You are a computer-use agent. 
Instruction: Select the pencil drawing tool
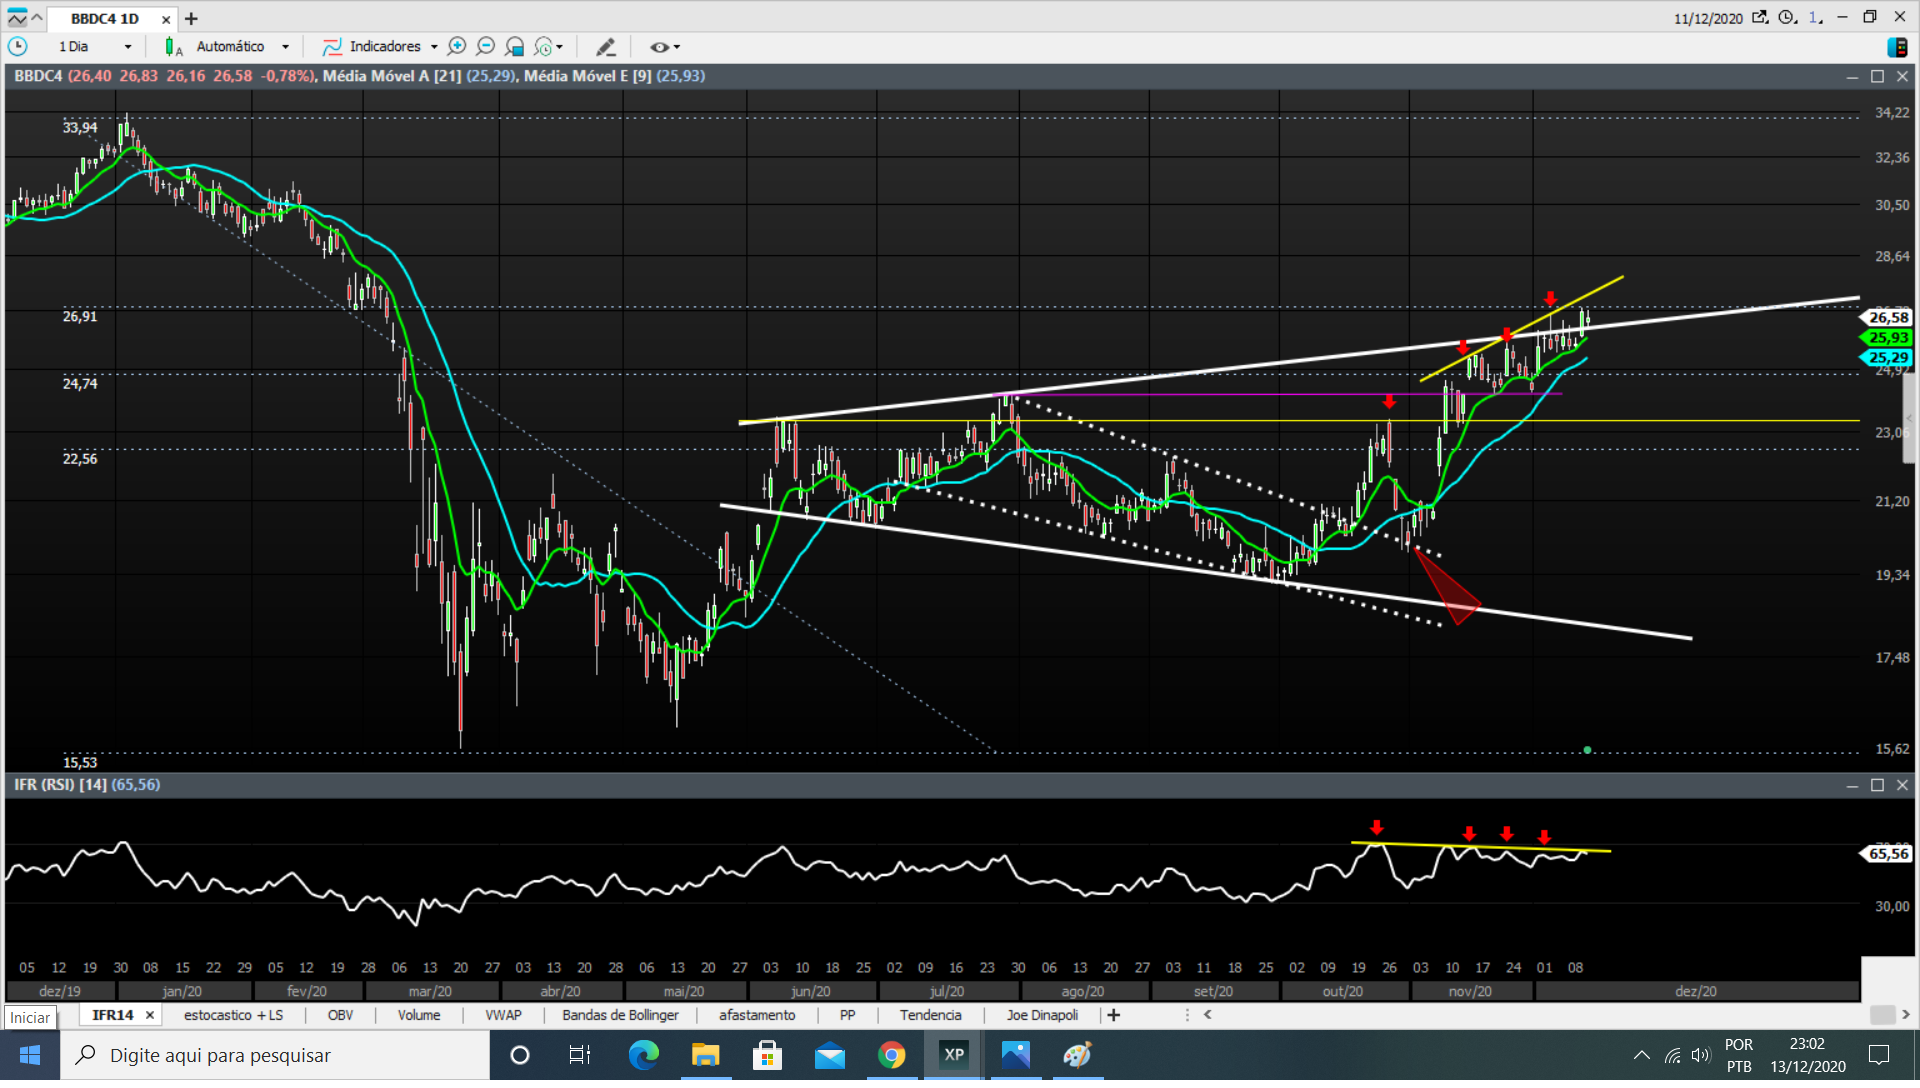click(605, 47)
